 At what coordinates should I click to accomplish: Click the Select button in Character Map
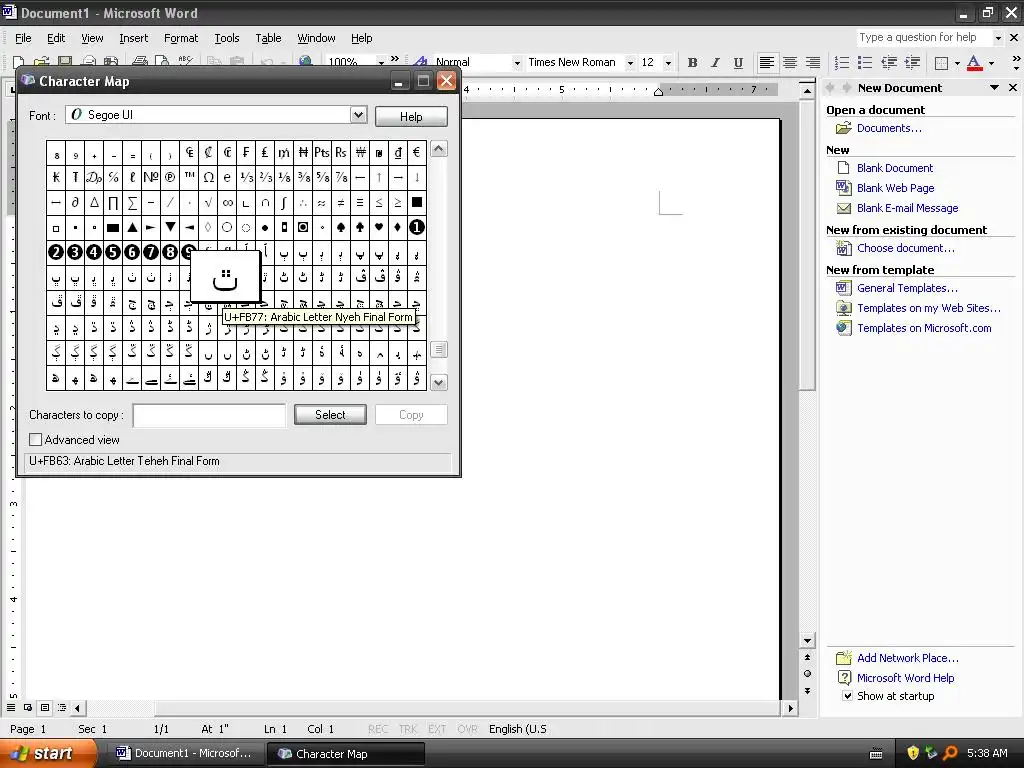click(330, 415)
